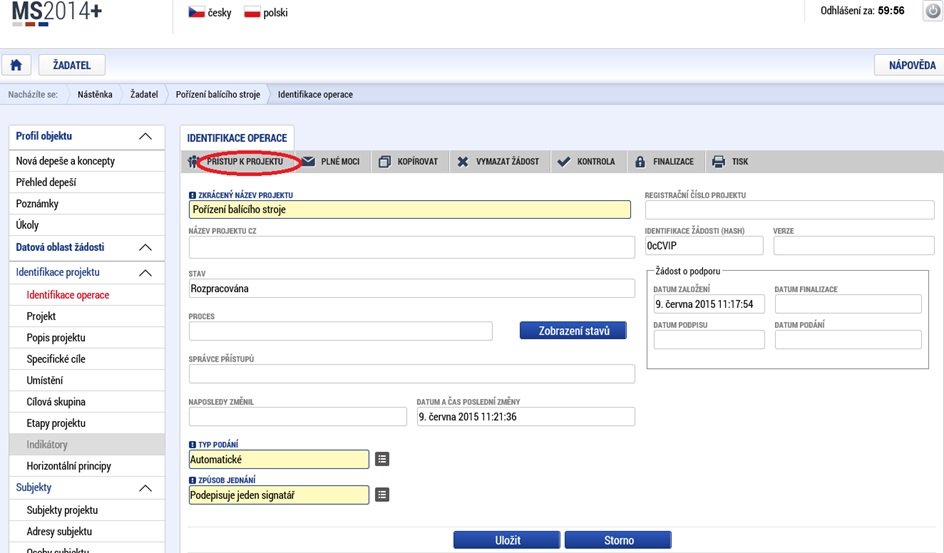
Task: Click the envelope icon for Plné moci
Action: pyautogui.click(x=309, y=161)
